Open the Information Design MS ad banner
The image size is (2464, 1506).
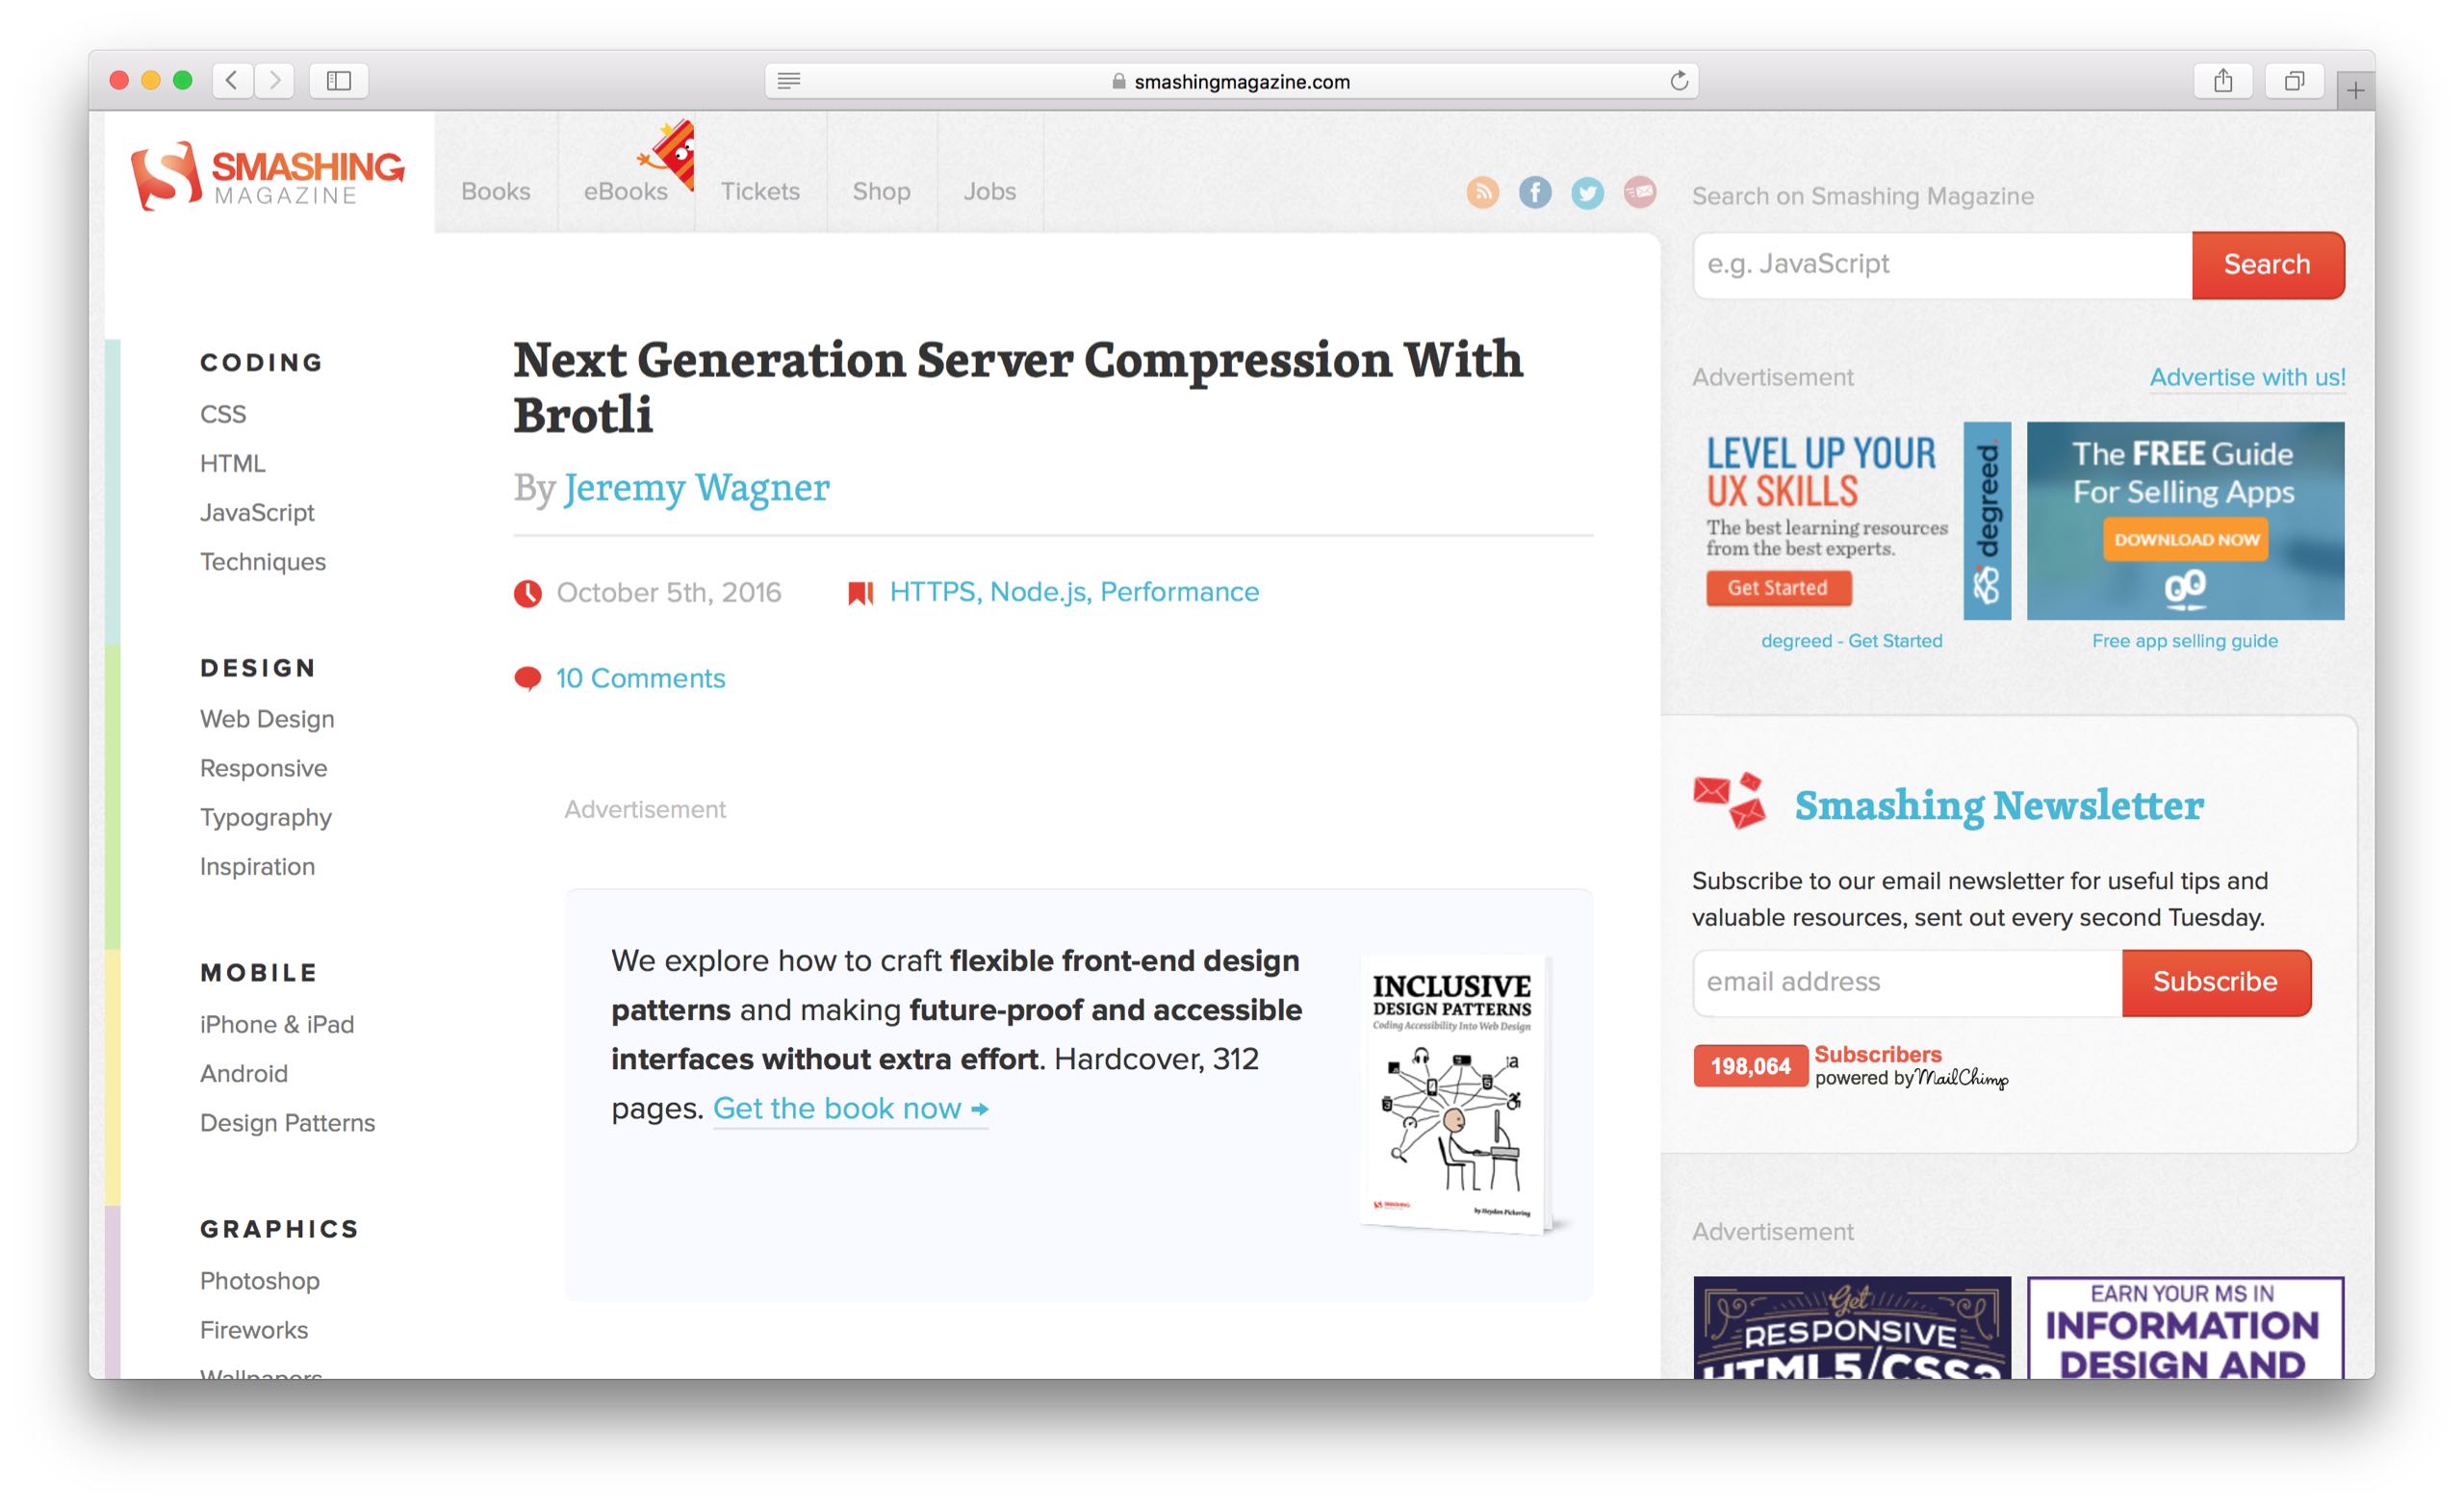click(2185, 1327)
